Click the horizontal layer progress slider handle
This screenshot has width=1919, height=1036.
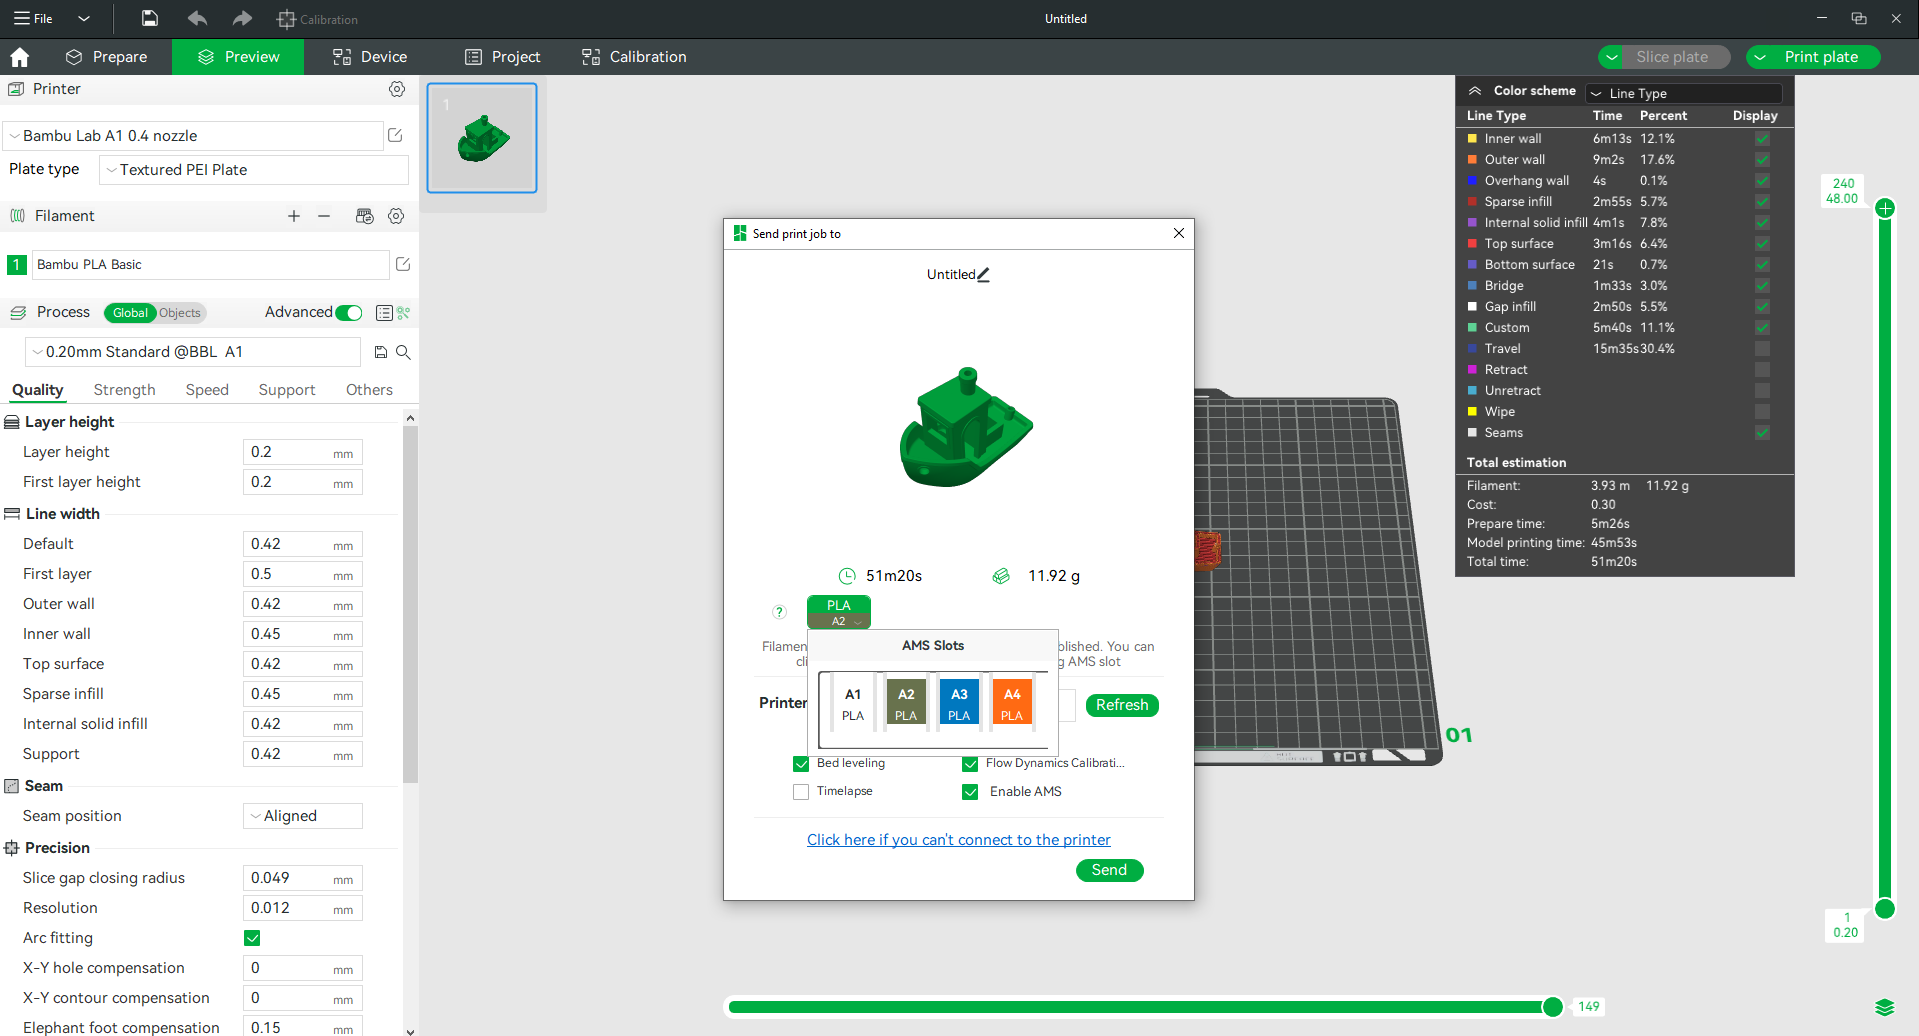(x=1552, y=1007)
